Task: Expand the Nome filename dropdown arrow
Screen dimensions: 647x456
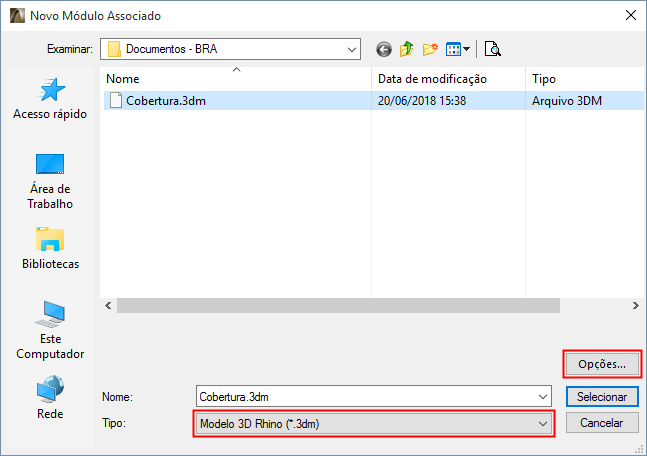Action: 543,397
